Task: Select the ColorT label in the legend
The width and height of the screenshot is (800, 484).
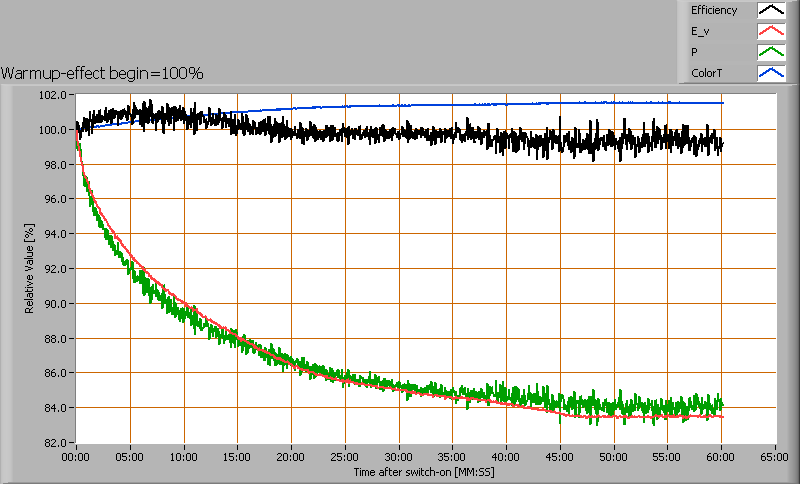Action: [x=706, y=73]
